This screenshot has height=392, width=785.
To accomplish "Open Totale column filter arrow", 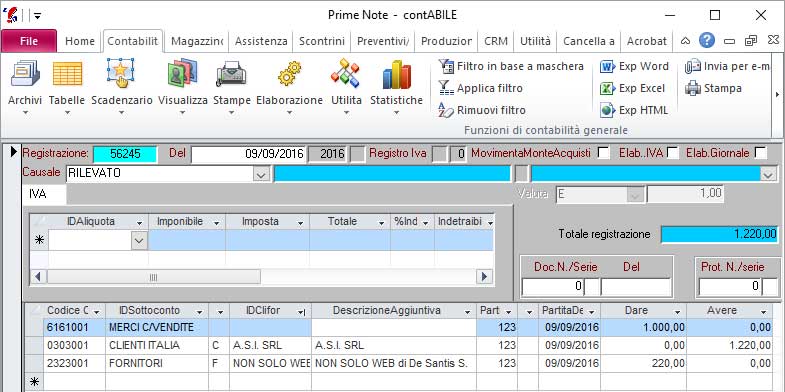I will coord(381,222).
